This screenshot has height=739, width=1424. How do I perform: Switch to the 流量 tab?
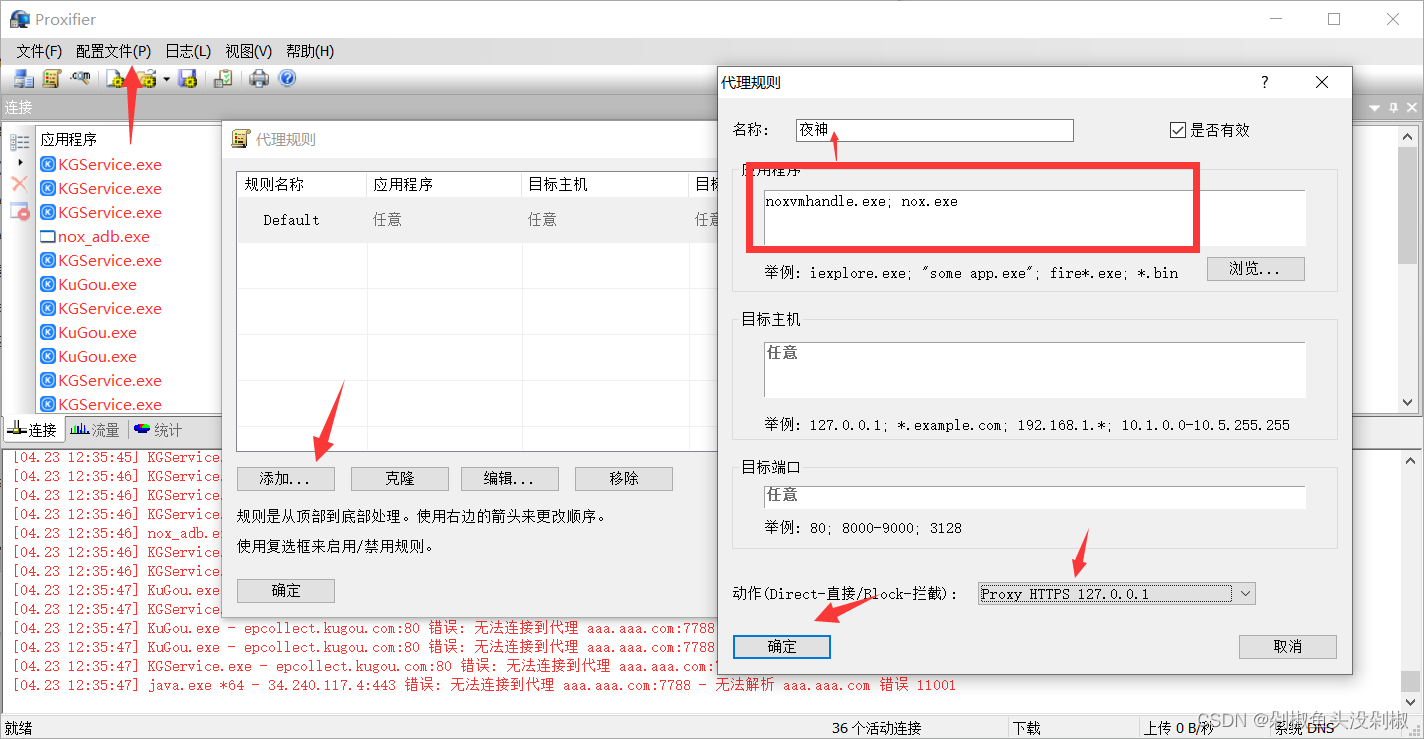[x=95, y=430]
